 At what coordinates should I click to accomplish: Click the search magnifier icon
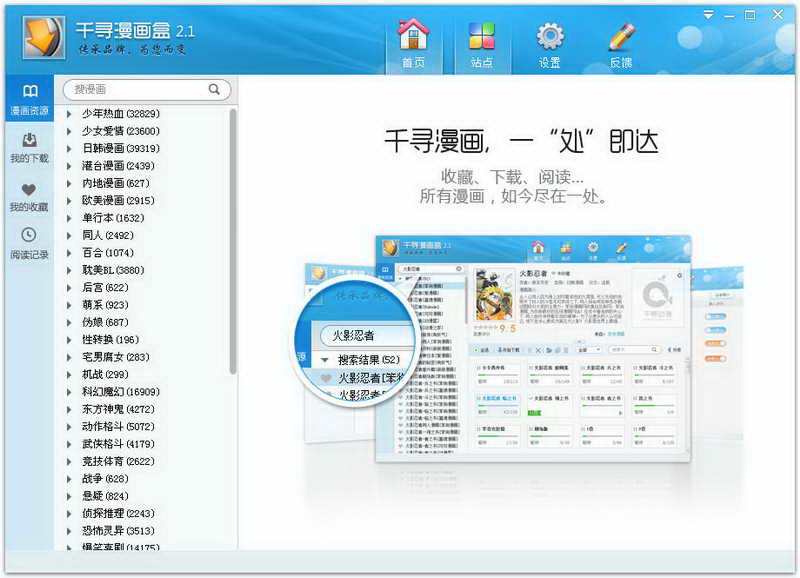pos(214,89)
